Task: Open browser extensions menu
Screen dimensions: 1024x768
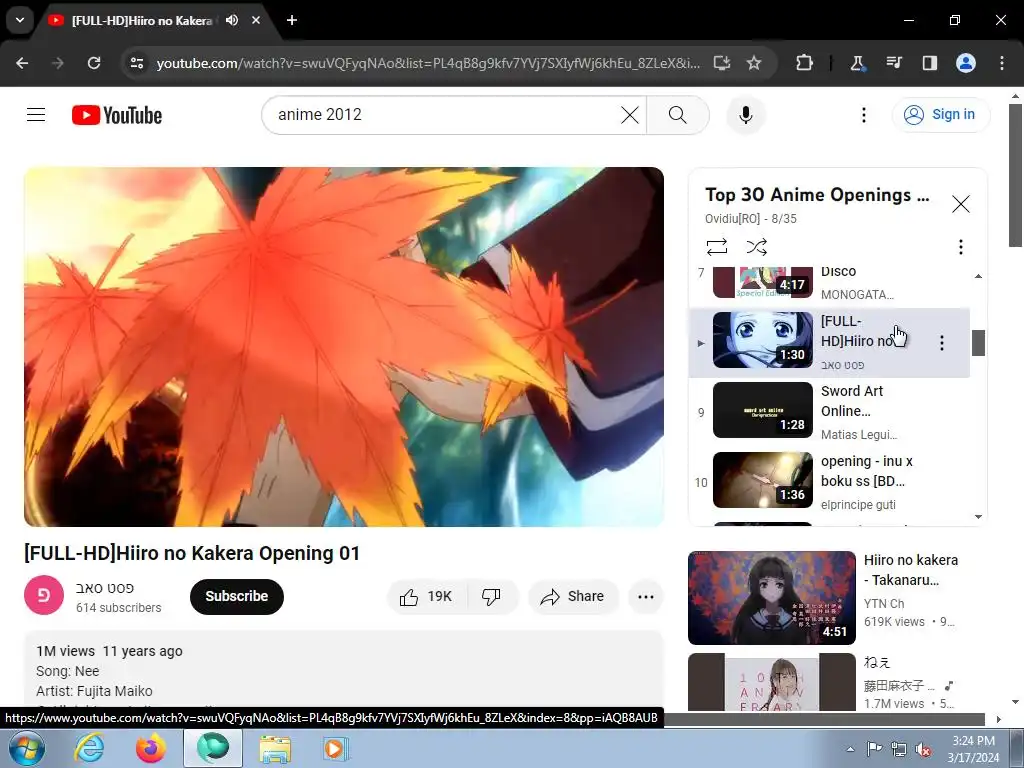Action: click(x=804, y=63)
